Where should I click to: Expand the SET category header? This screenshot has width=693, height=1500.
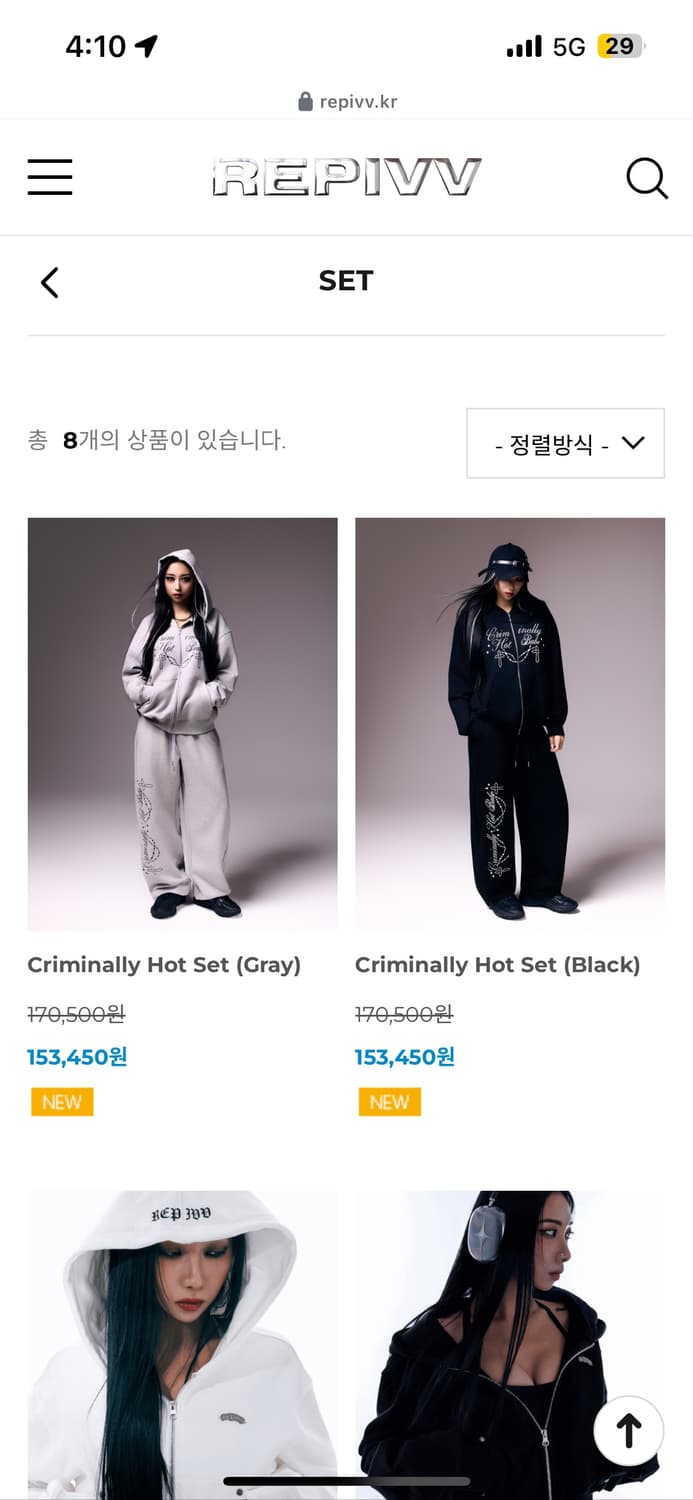(x=346, y=281)
